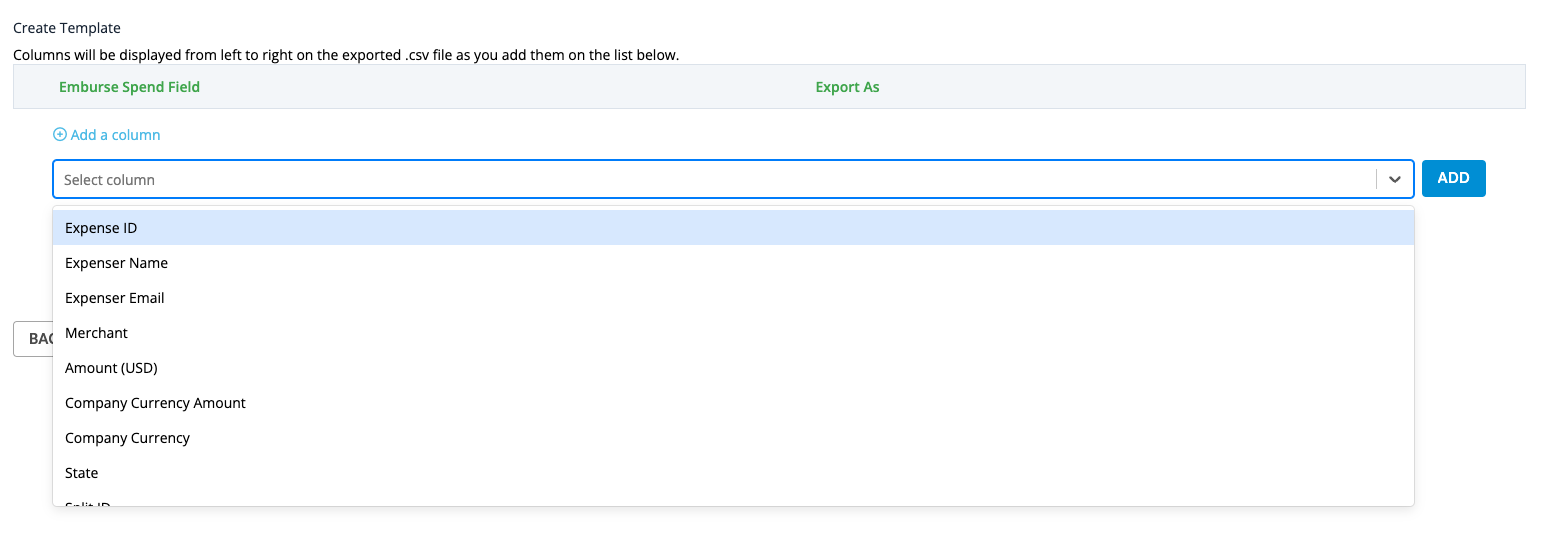Click the partially hidden BACK button

point(32,339)
